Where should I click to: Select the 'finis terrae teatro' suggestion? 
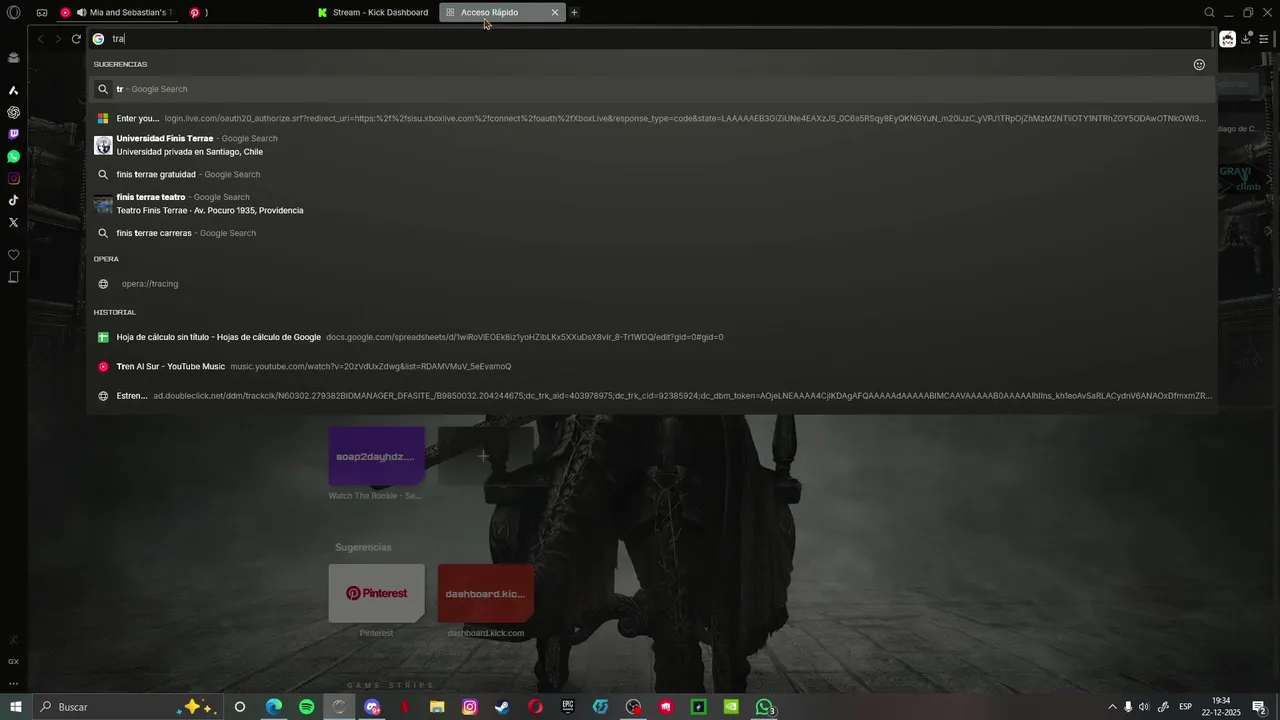pyautogui.click(x=652, y=204)
